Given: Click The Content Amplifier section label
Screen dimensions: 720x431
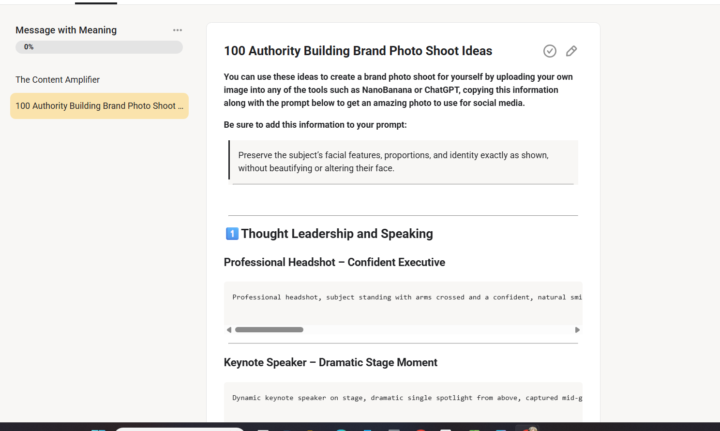Looking at the screenshot, I should [57, 79].
